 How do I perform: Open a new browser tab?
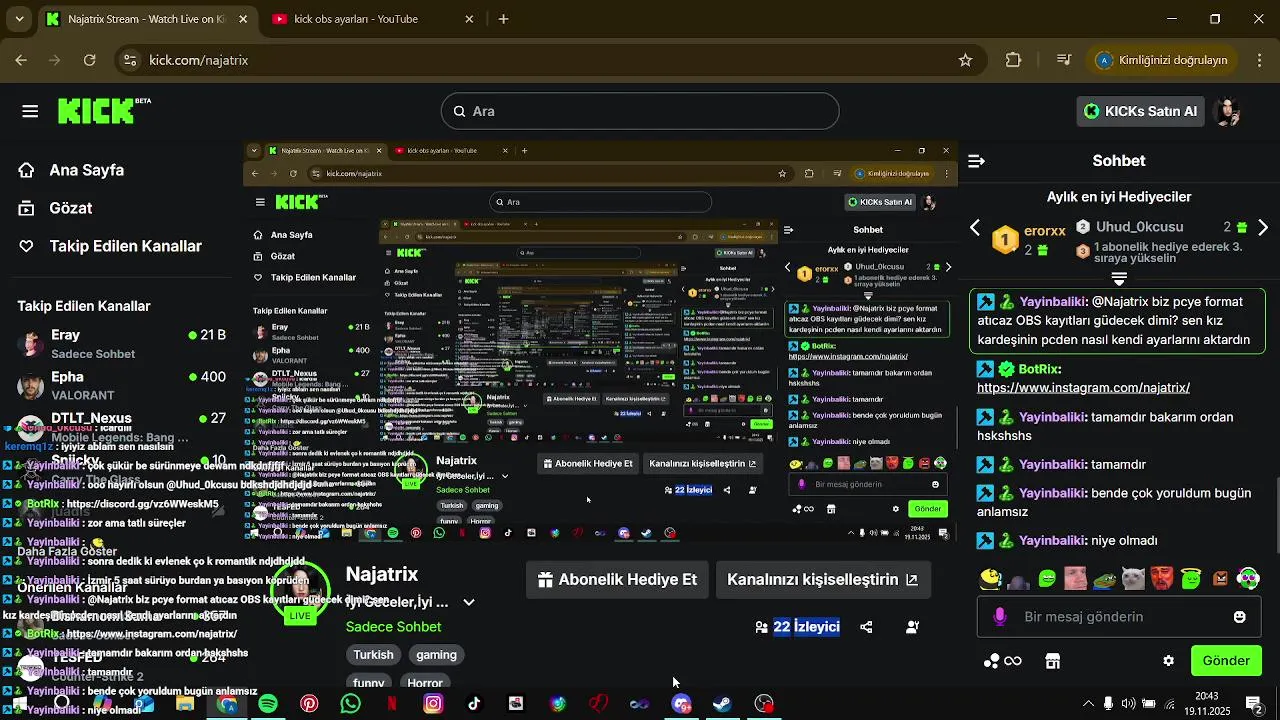(503, 19)
